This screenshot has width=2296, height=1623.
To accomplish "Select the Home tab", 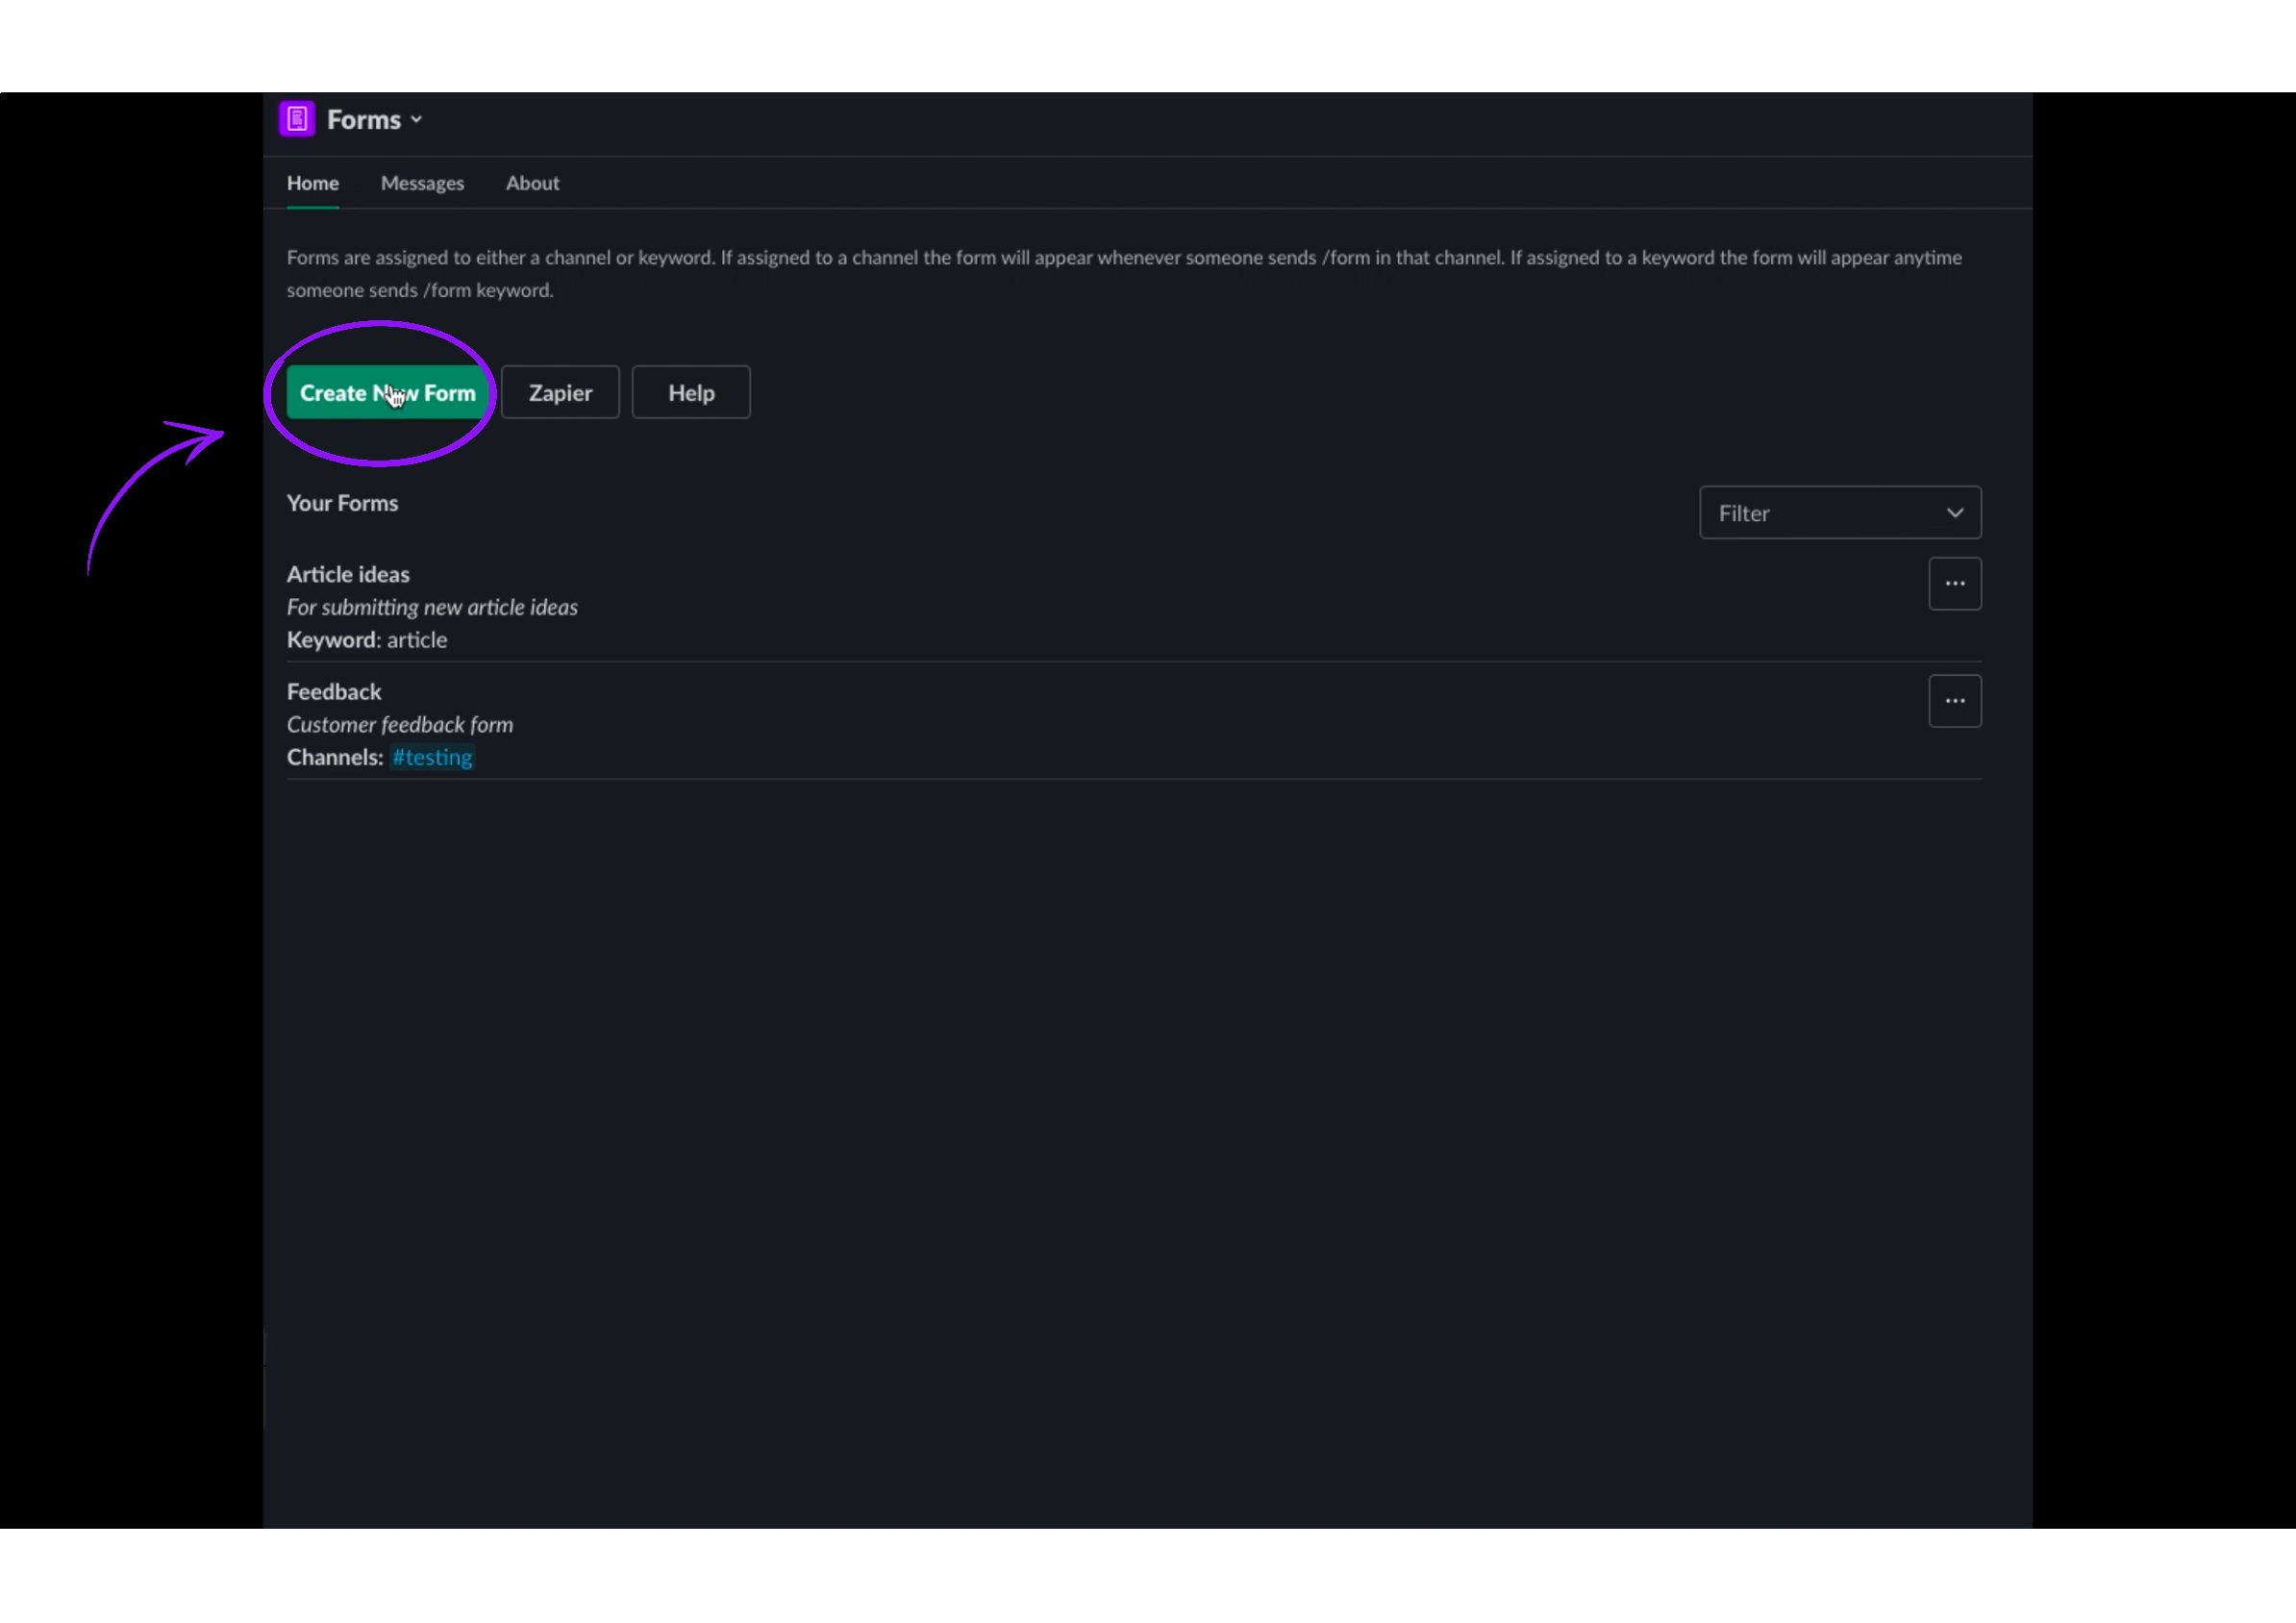I will point(312,183).
